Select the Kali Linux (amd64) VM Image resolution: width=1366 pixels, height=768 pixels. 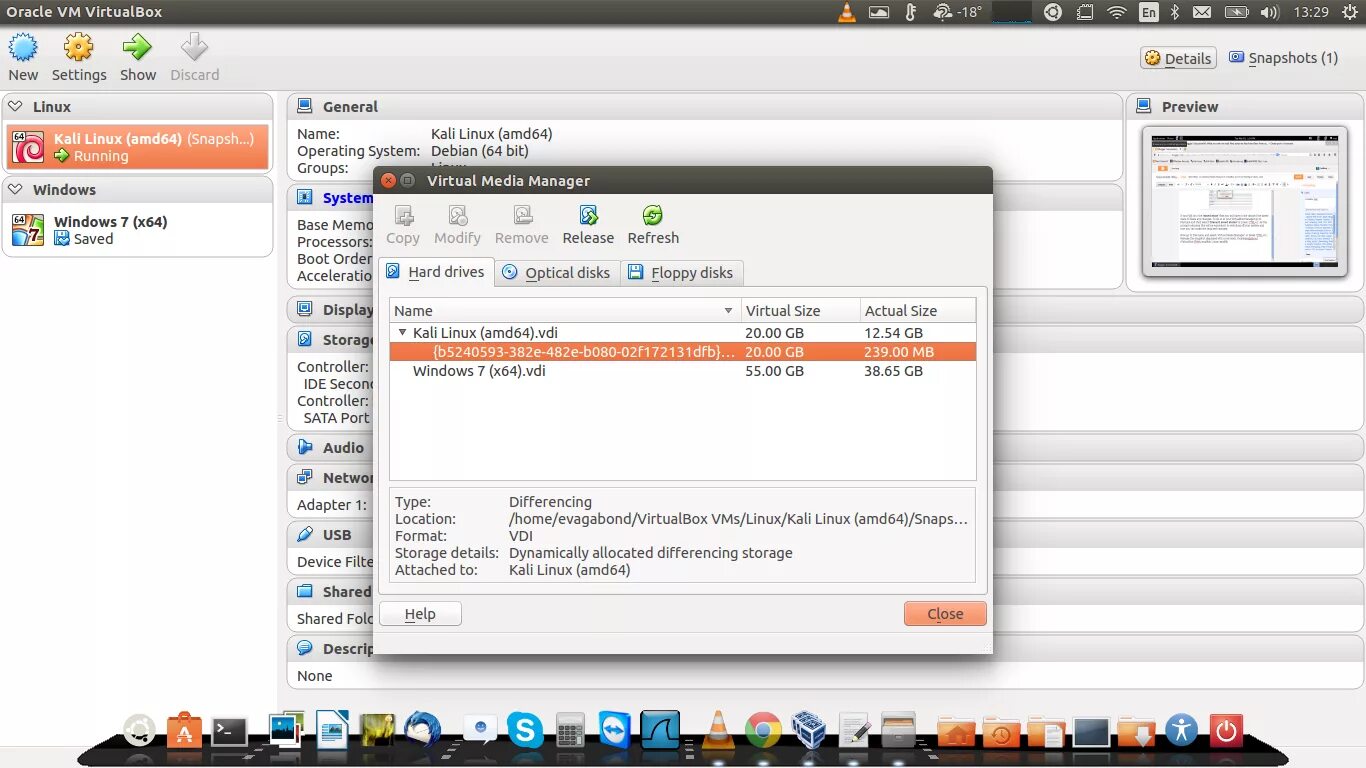click(x=138, y=147)
